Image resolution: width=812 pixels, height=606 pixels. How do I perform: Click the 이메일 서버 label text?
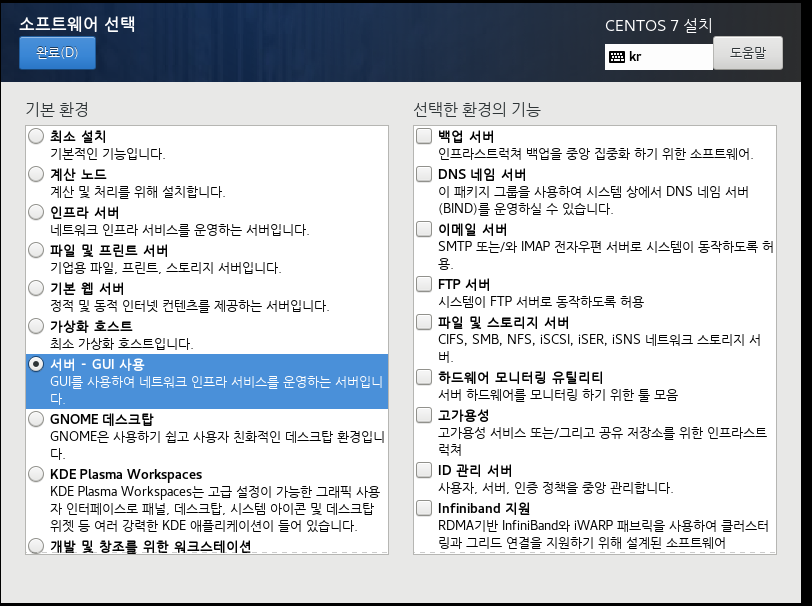[472, 229]
